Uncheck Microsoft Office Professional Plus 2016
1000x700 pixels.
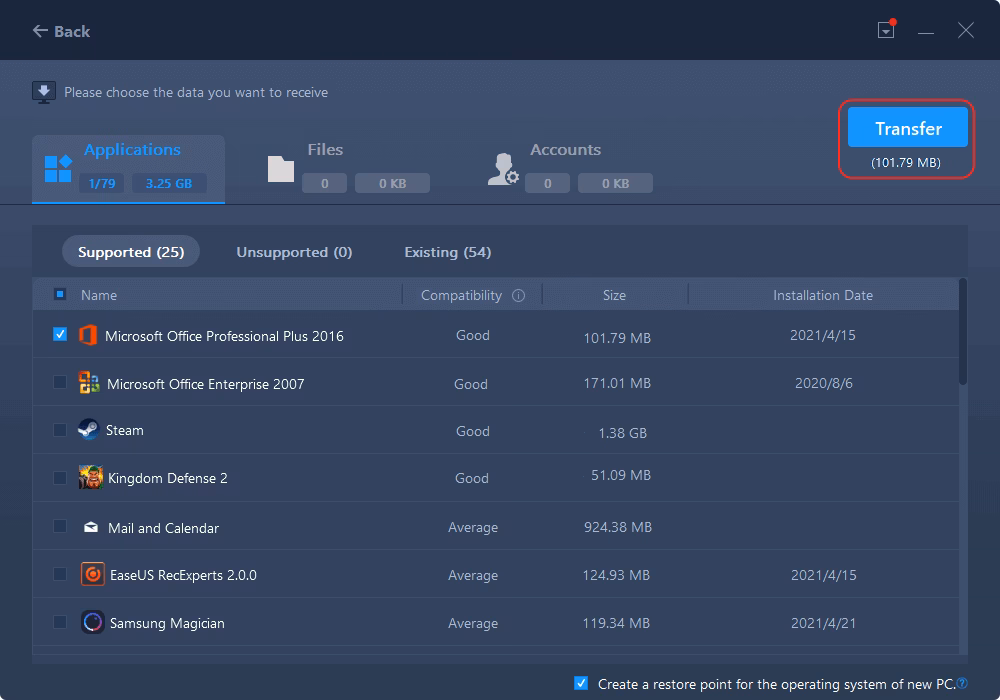(x=60, y=334)
